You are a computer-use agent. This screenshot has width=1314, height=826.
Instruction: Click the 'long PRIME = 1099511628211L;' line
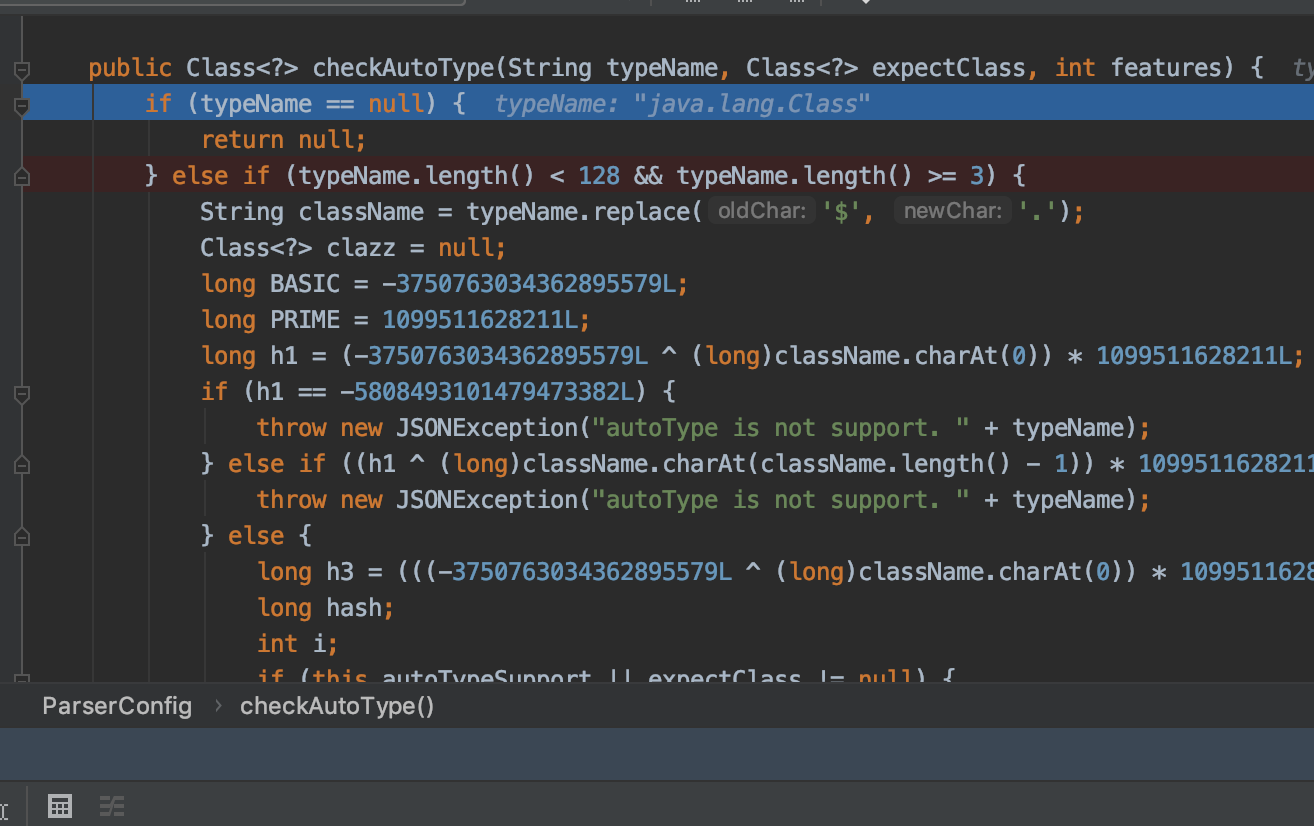pos(396,320)
